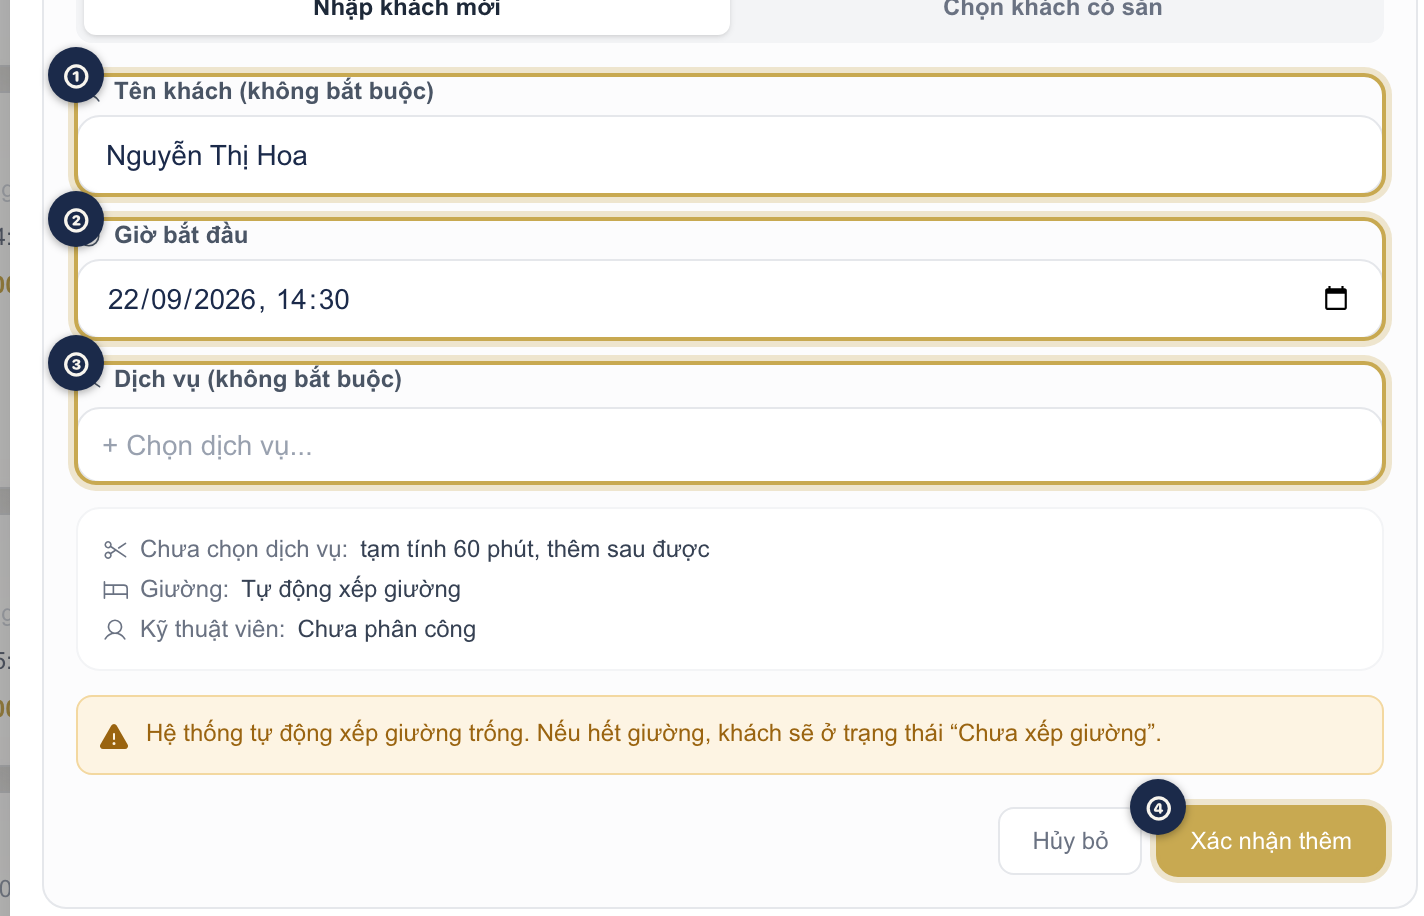Viewport: 1424px width, 916px height.
Task: Click the Tự động xếp giường text
Action: point(351,589)
